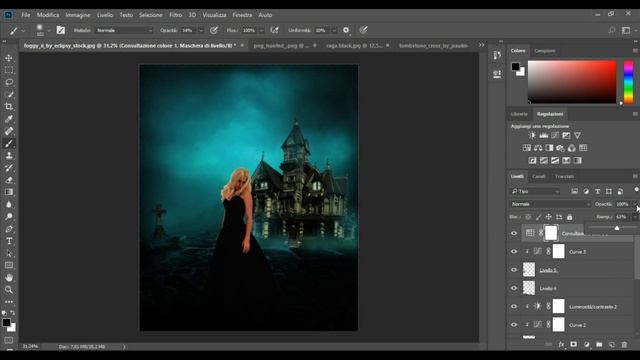The height and width of the screenshot is (360, 640).
Task: Add a Color Balance adjustment
Action: [x=538, y=148]
